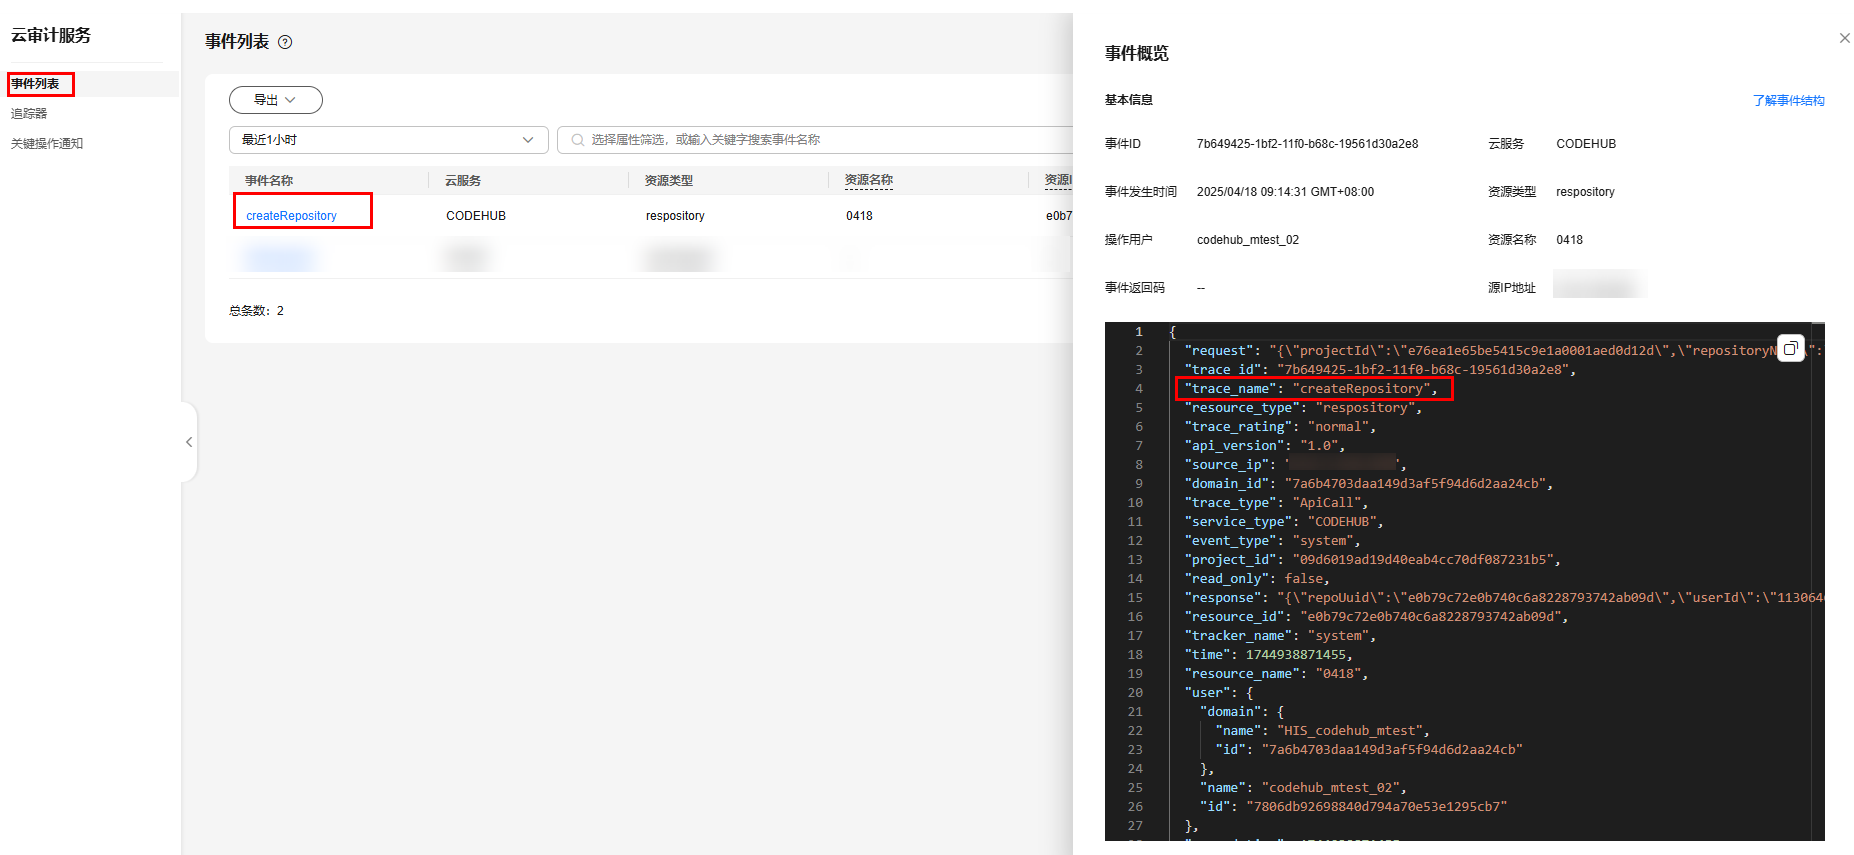
Task: Click the help icon beside 事件列表 title
Action: tap(285, 42)
